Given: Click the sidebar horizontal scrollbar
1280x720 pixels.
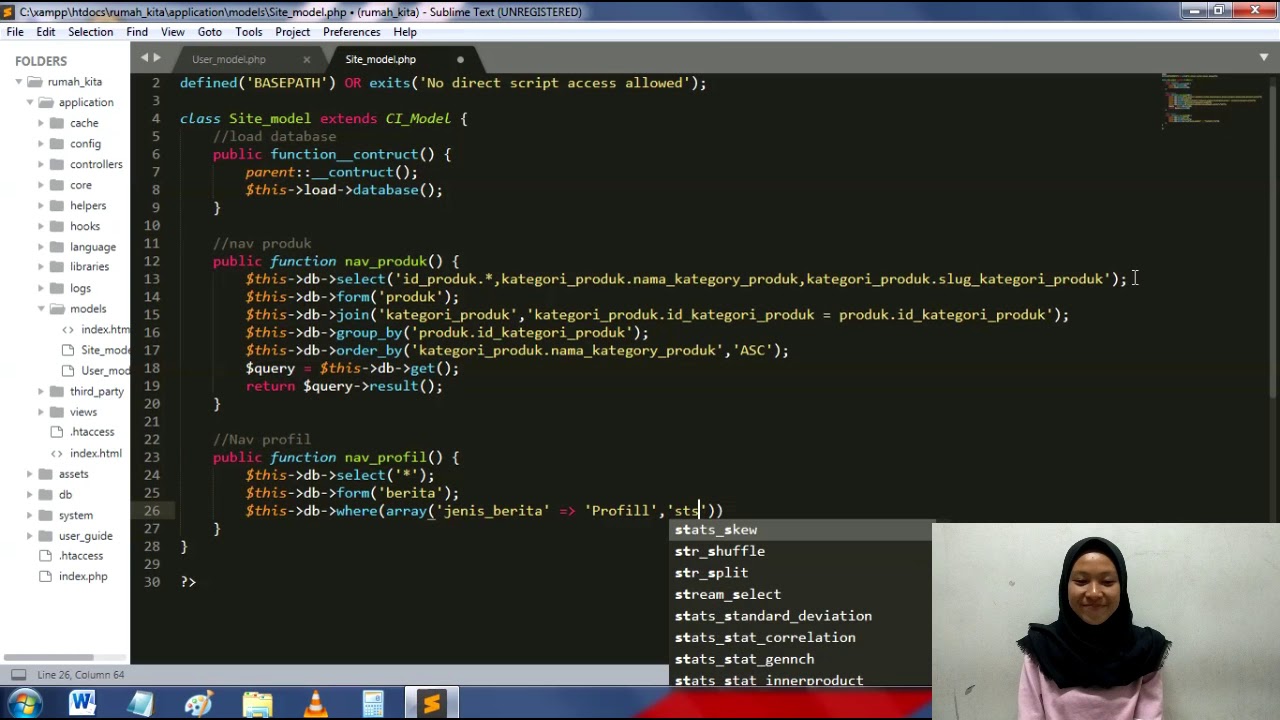Looking at the screenshot, I should 47,657.
